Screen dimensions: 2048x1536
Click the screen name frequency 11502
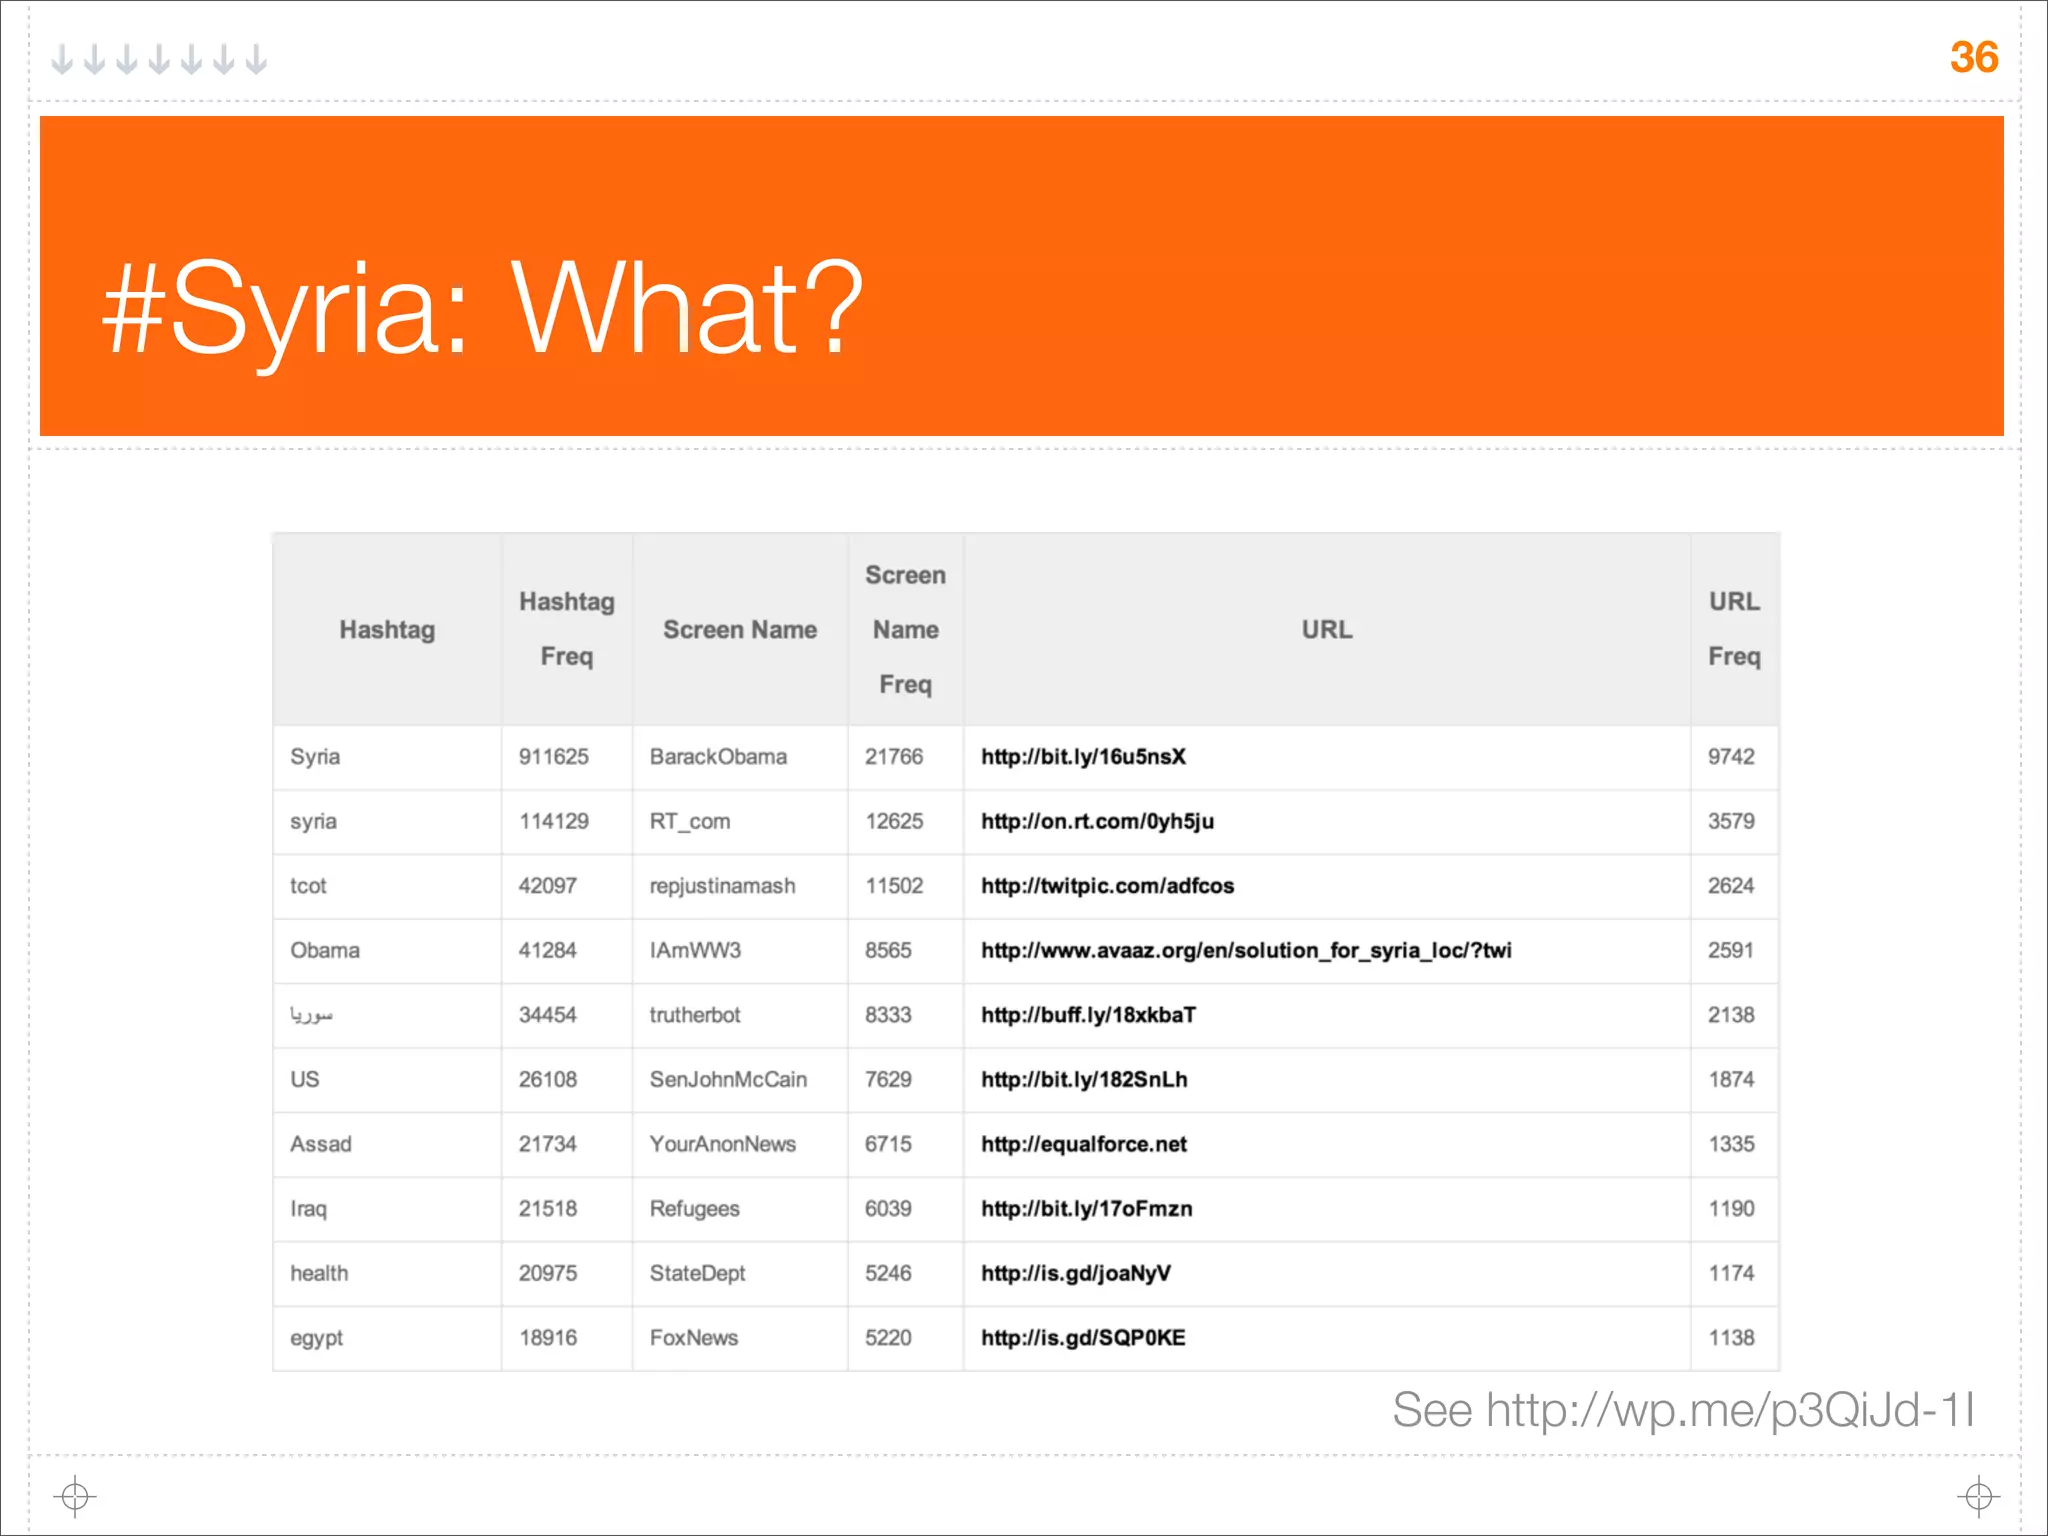point(894,886)
